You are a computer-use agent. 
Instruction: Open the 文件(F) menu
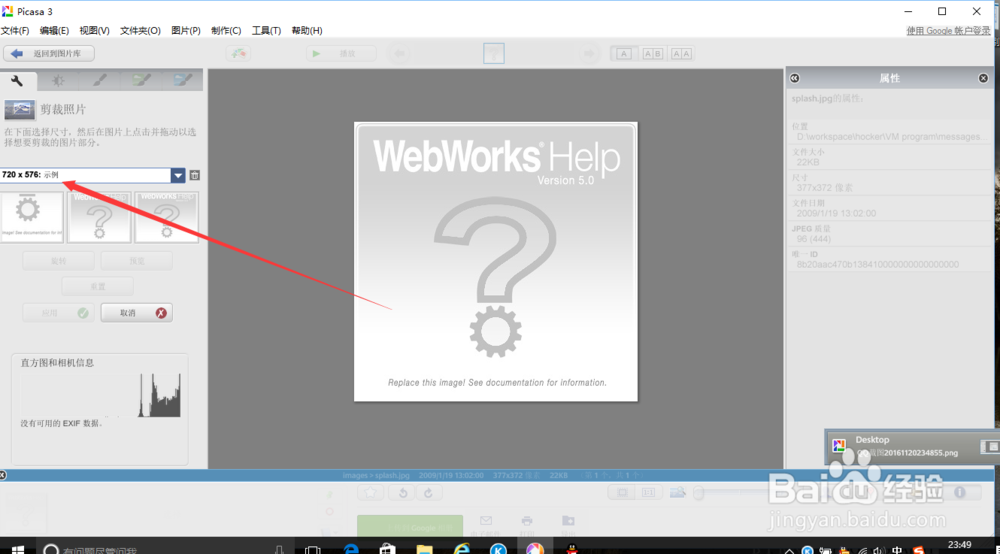pos(15,31)
